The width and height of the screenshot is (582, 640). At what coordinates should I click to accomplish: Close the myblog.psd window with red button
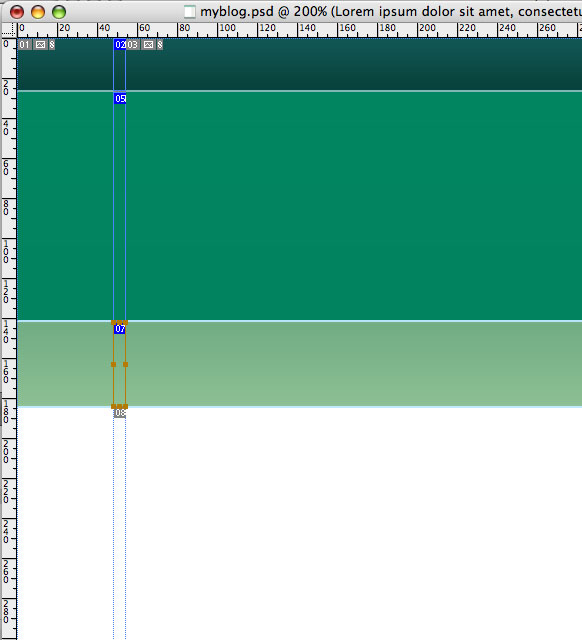17,12
